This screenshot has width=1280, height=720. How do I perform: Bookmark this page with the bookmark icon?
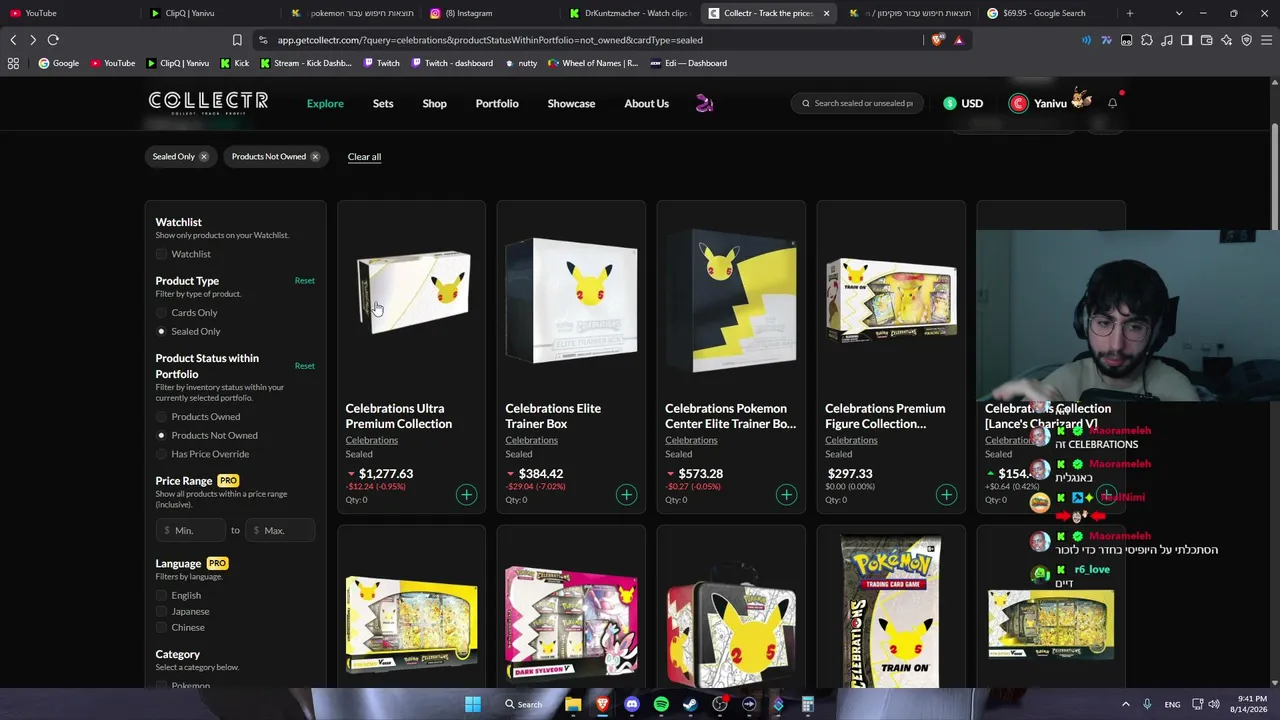click(237, 40)
